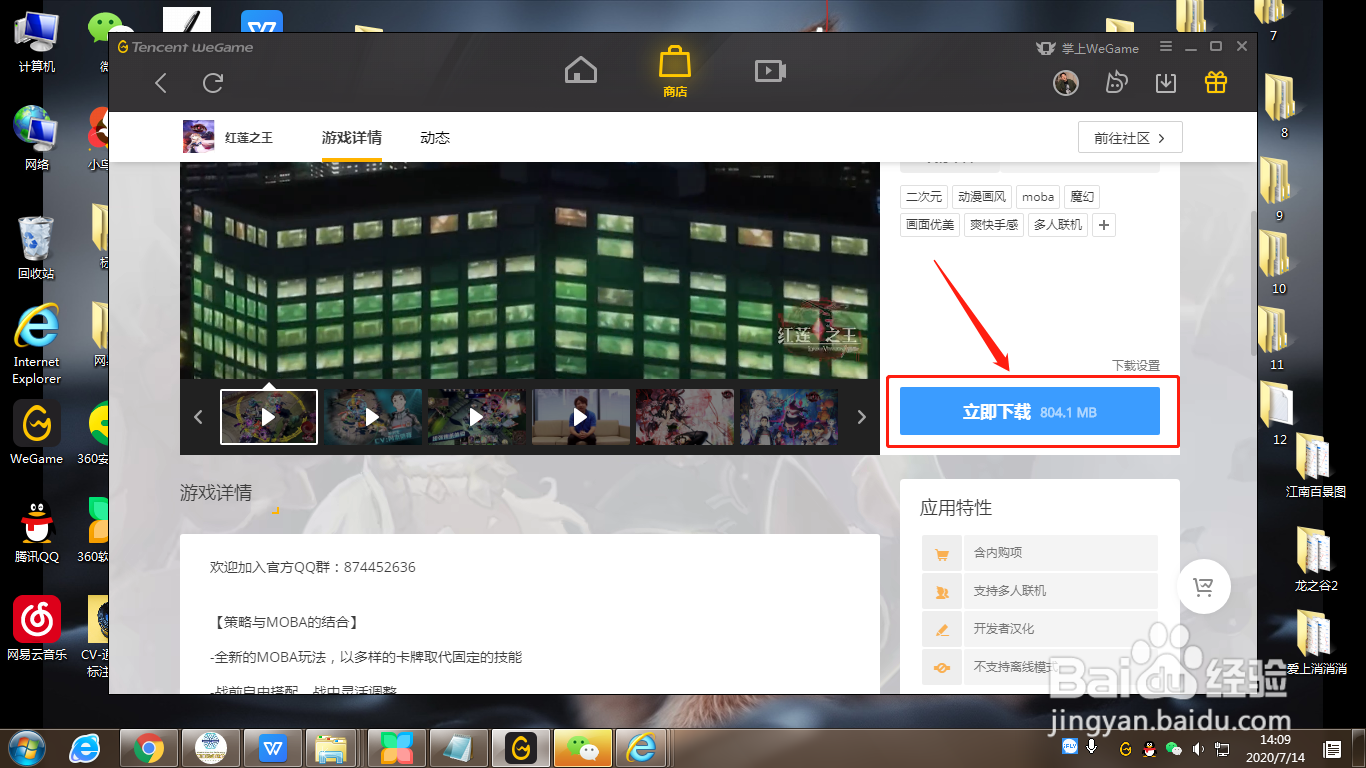This screenshot has width=1366, height=768.
Task: Click the 不支持离线模式 feature row
Action: point(1040,667)
